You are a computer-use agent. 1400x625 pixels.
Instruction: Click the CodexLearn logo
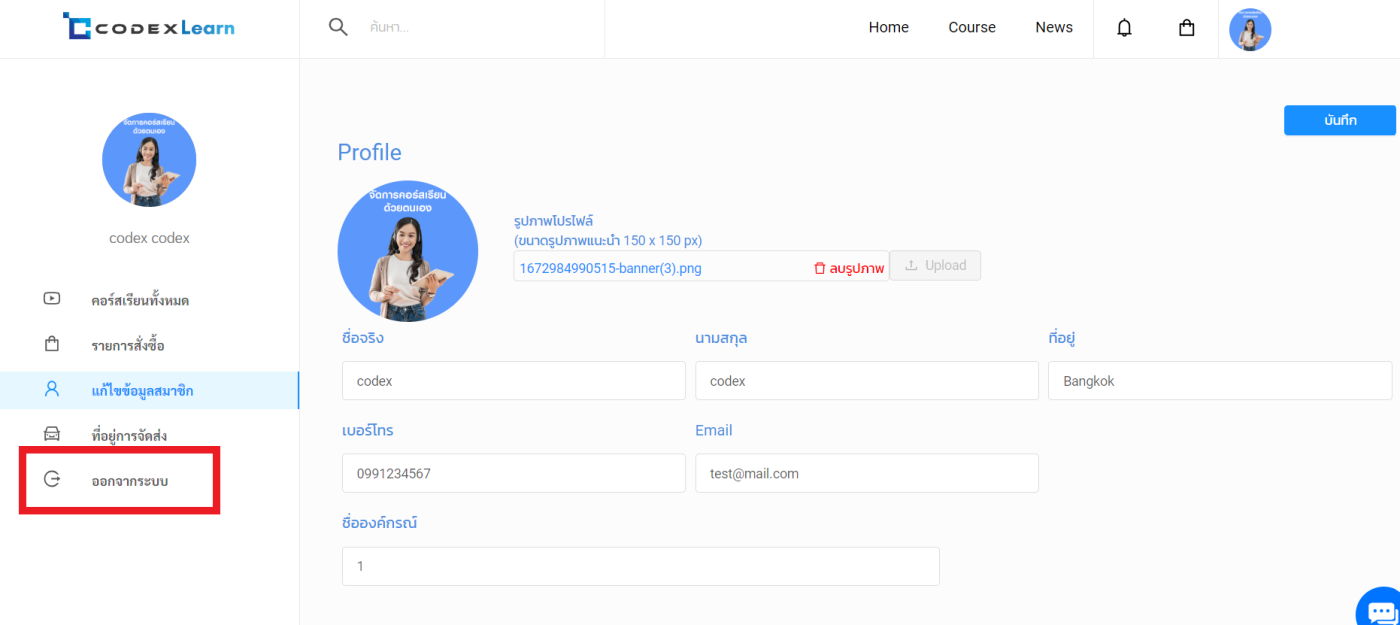[149, 27]
